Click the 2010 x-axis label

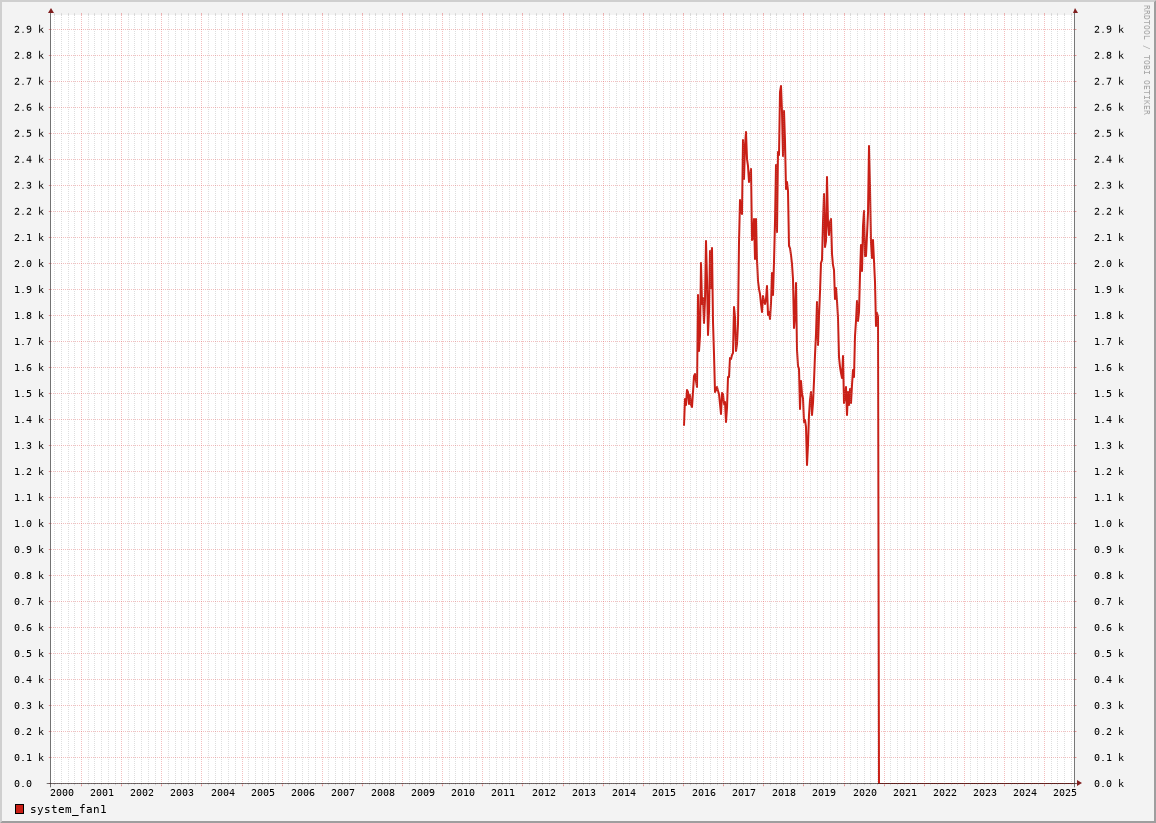click(x=463, y=793)
